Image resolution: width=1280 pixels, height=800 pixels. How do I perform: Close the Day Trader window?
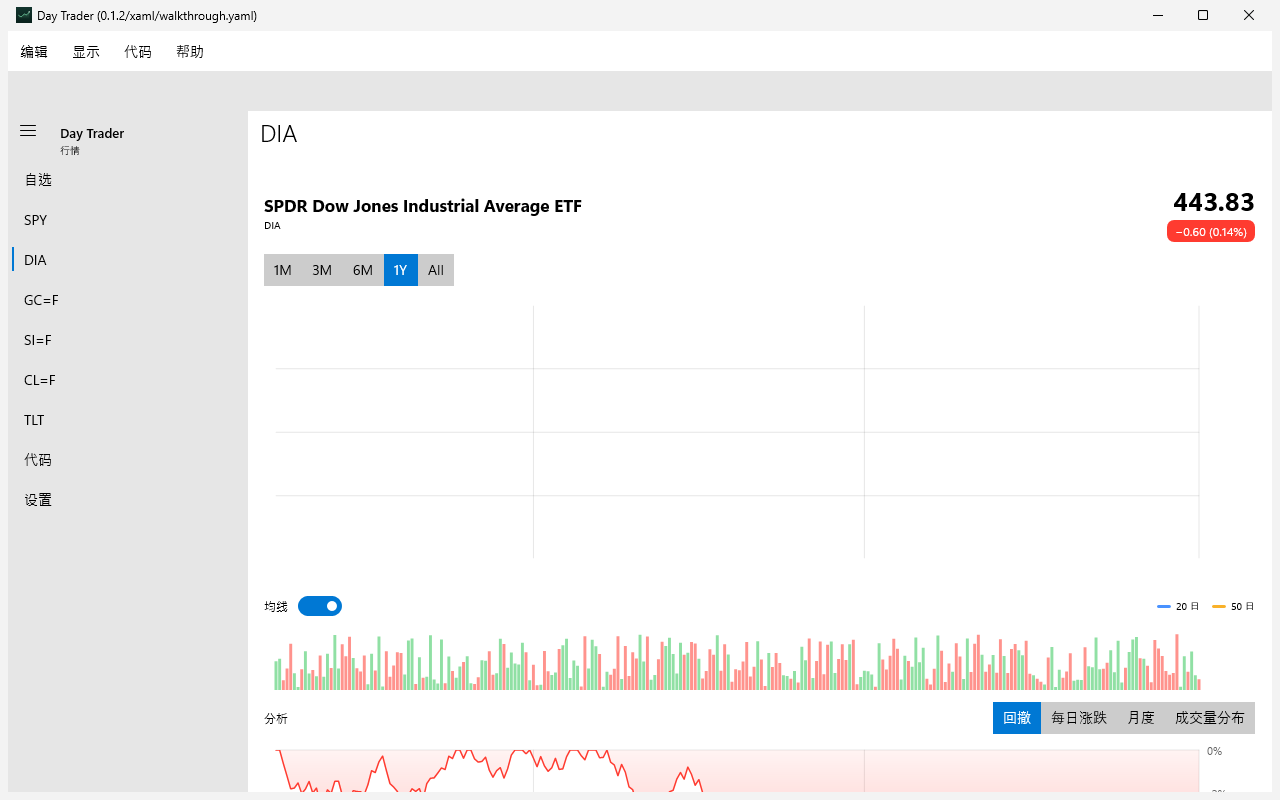click(1249, 15)
